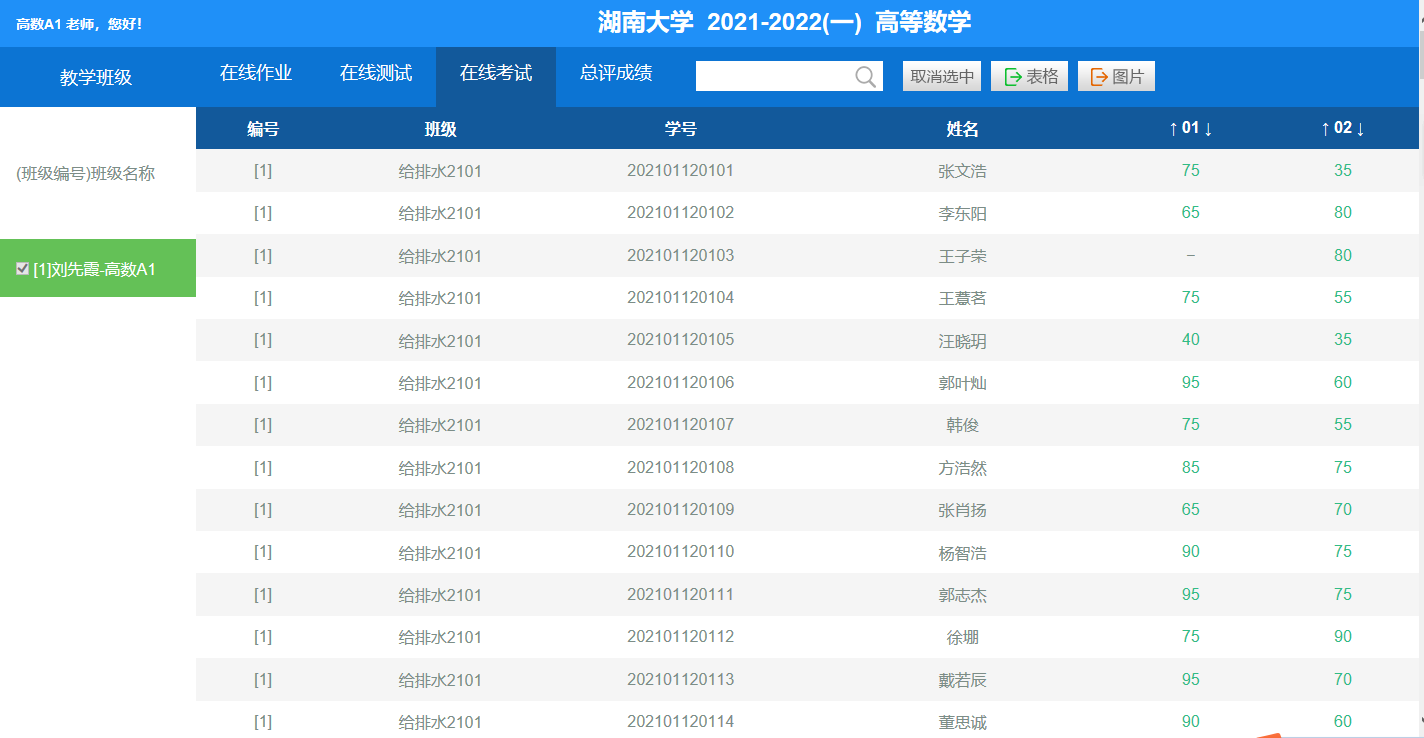This screenshot has height=738, width=1424.
Task: Sort column 01 descending with down arrow
Action: click(1208, 128)
